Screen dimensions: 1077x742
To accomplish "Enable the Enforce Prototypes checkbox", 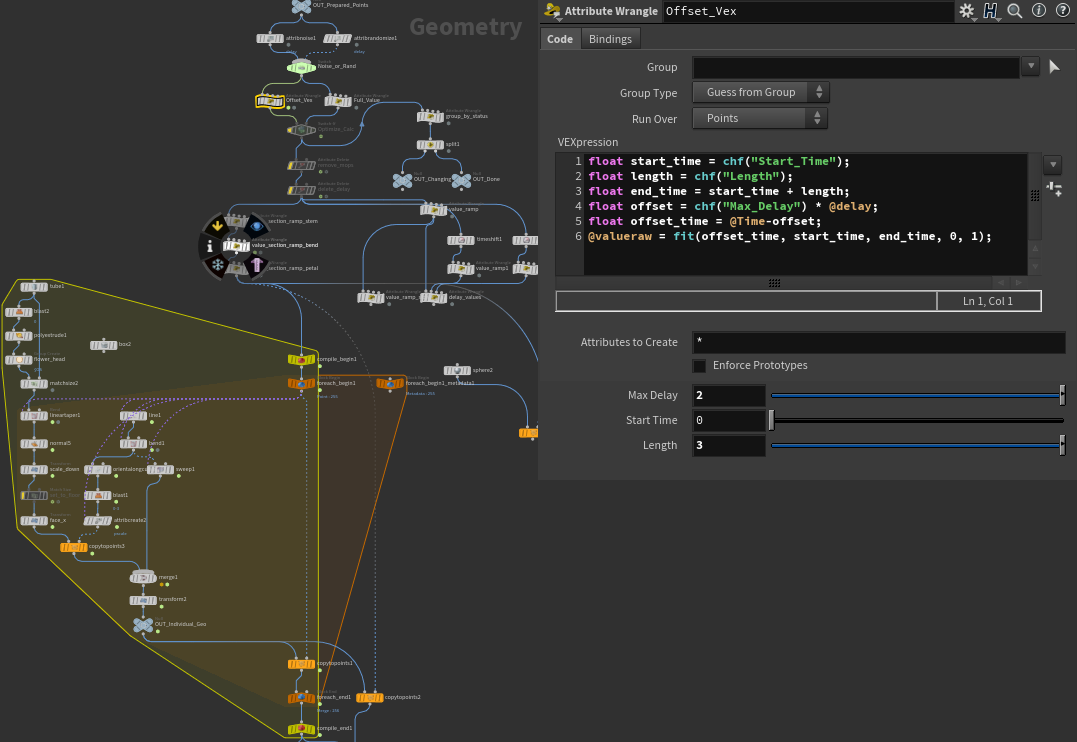I will pos(699,366).
